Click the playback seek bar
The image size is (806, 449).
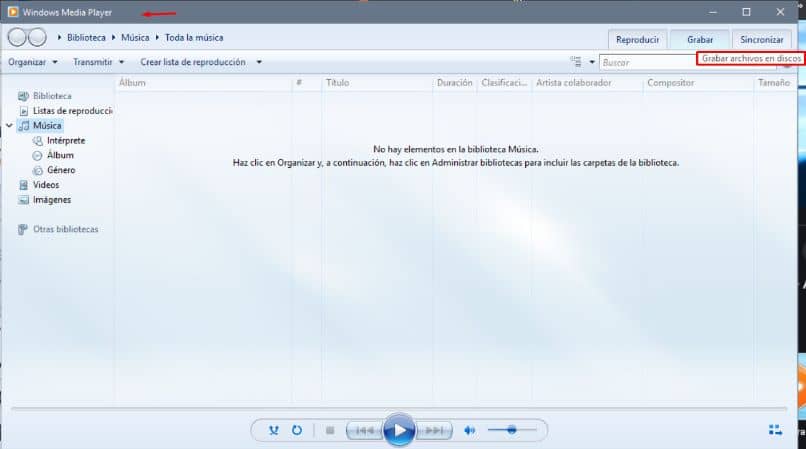click(x=399, y=408)
